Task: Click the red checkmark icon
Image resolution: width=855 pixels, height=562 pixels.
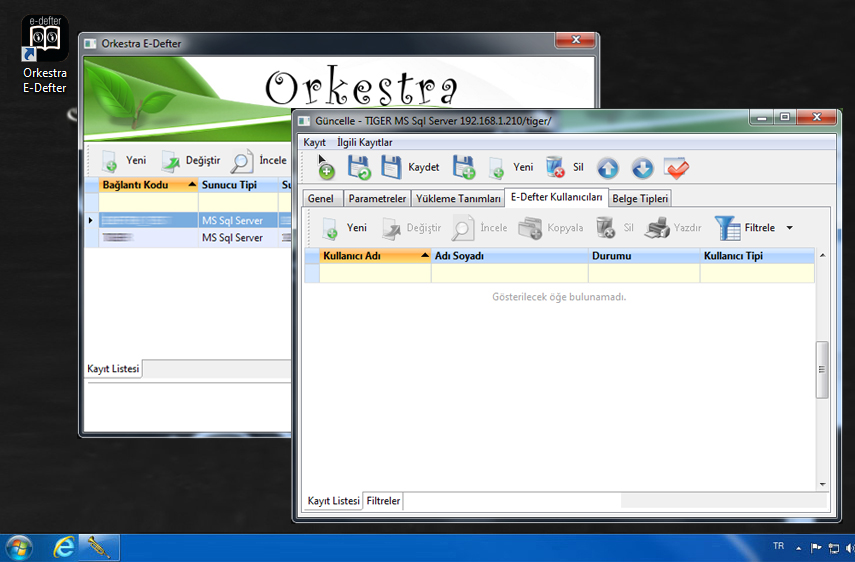Action: (x=677, y=168)
